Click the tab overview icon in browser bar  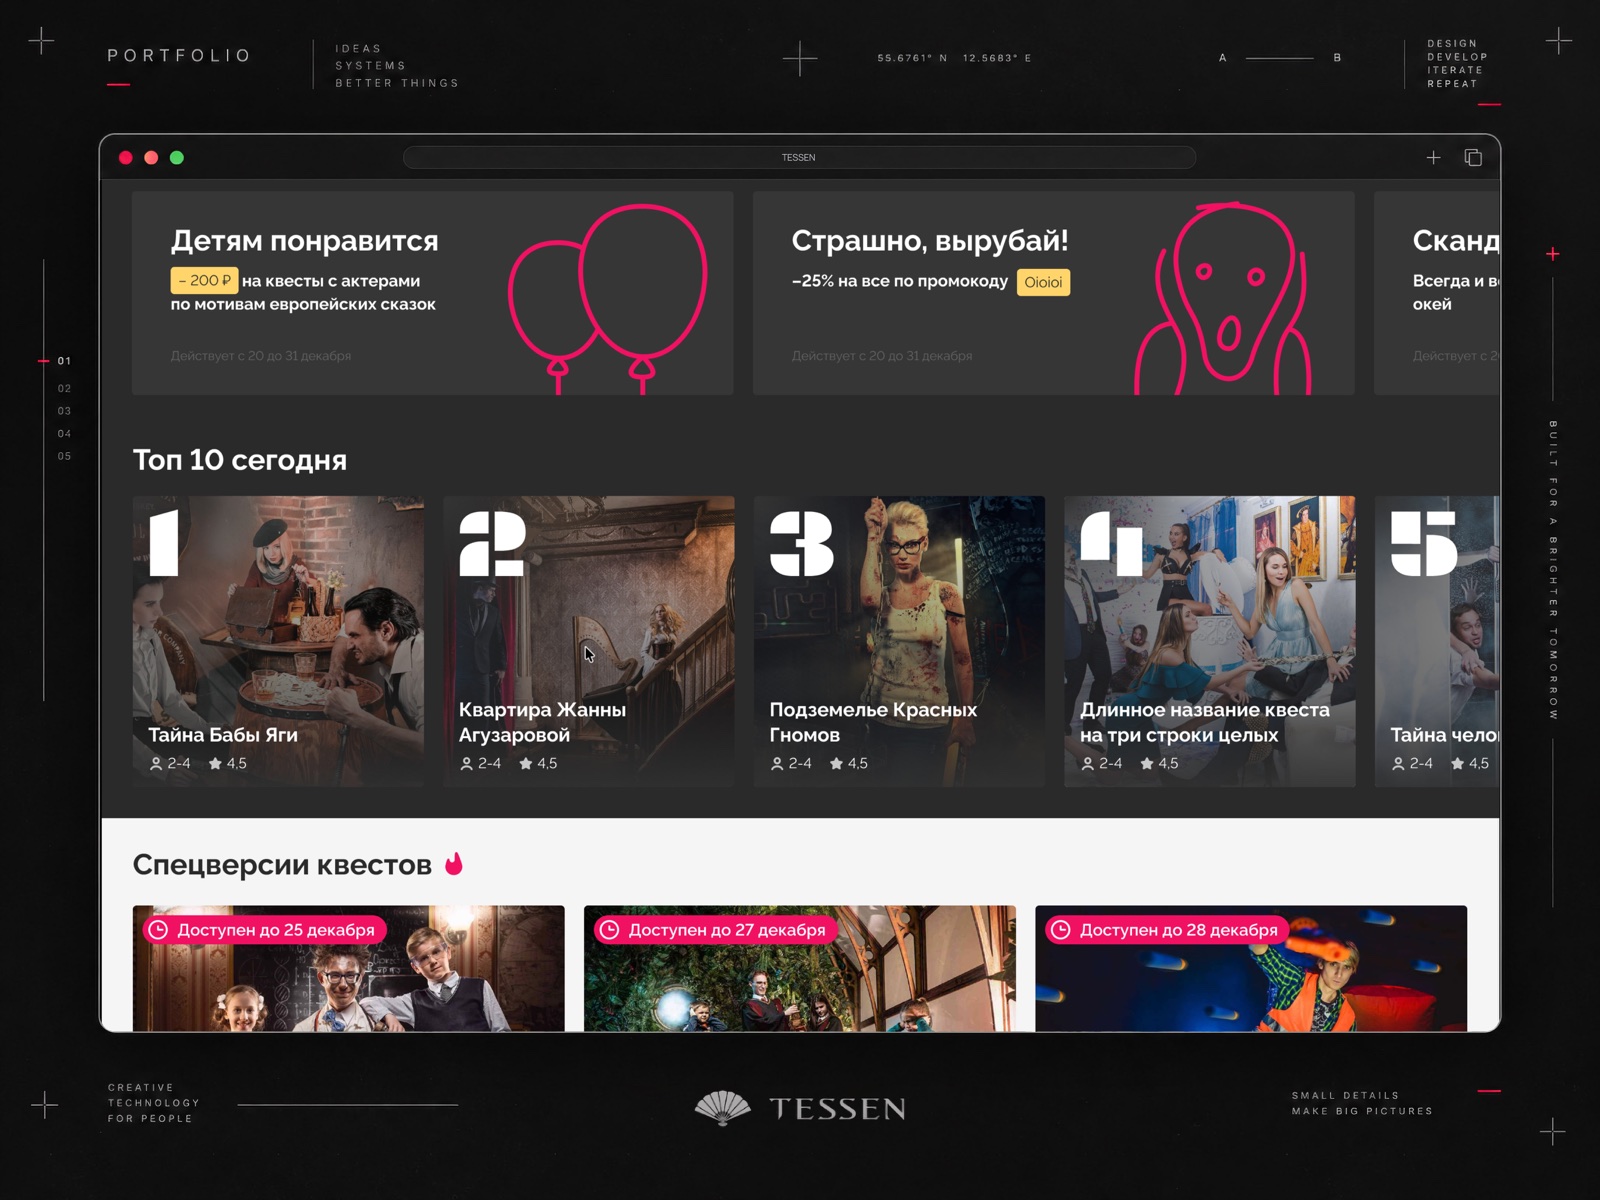point(1473,158)
